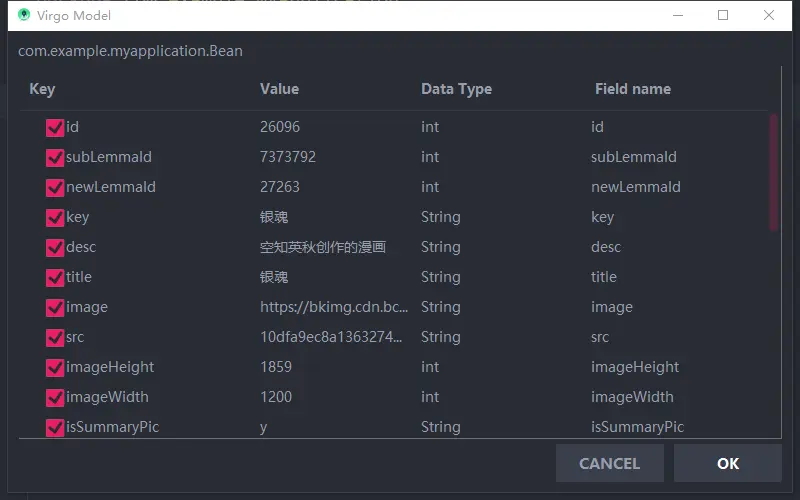Click the Virgo Model window title
800x500 pixels.
[x=74, y=15]
